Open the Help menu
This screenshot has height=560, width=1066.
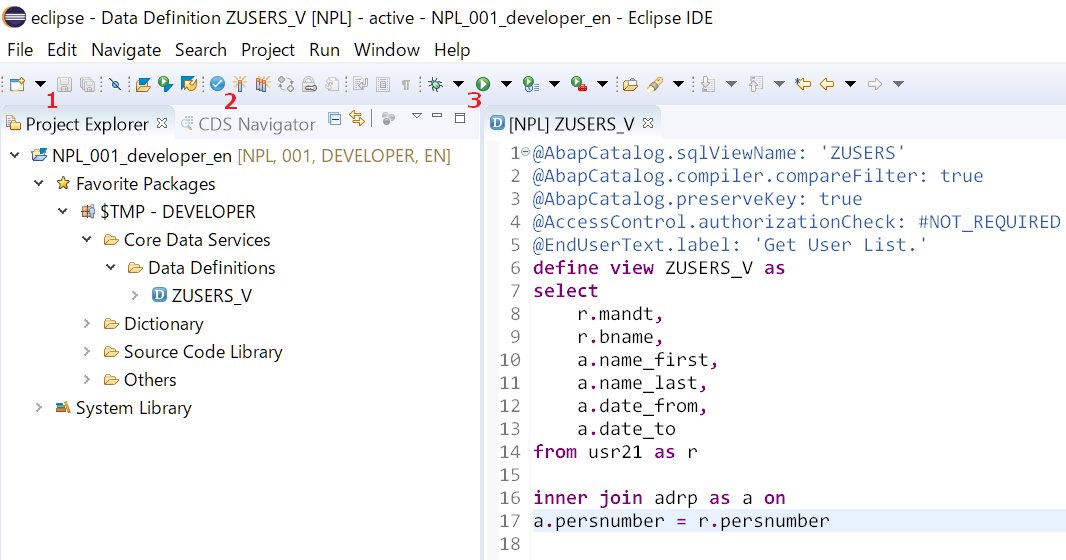[x=452, y=50]
